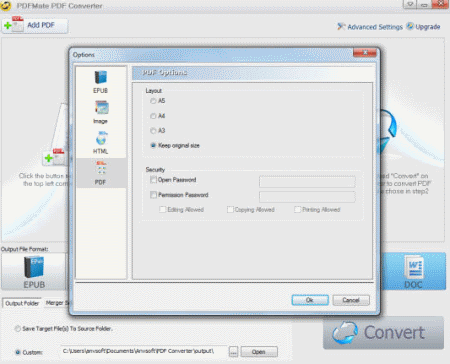Close the Options dialog with X

[365, 53]
